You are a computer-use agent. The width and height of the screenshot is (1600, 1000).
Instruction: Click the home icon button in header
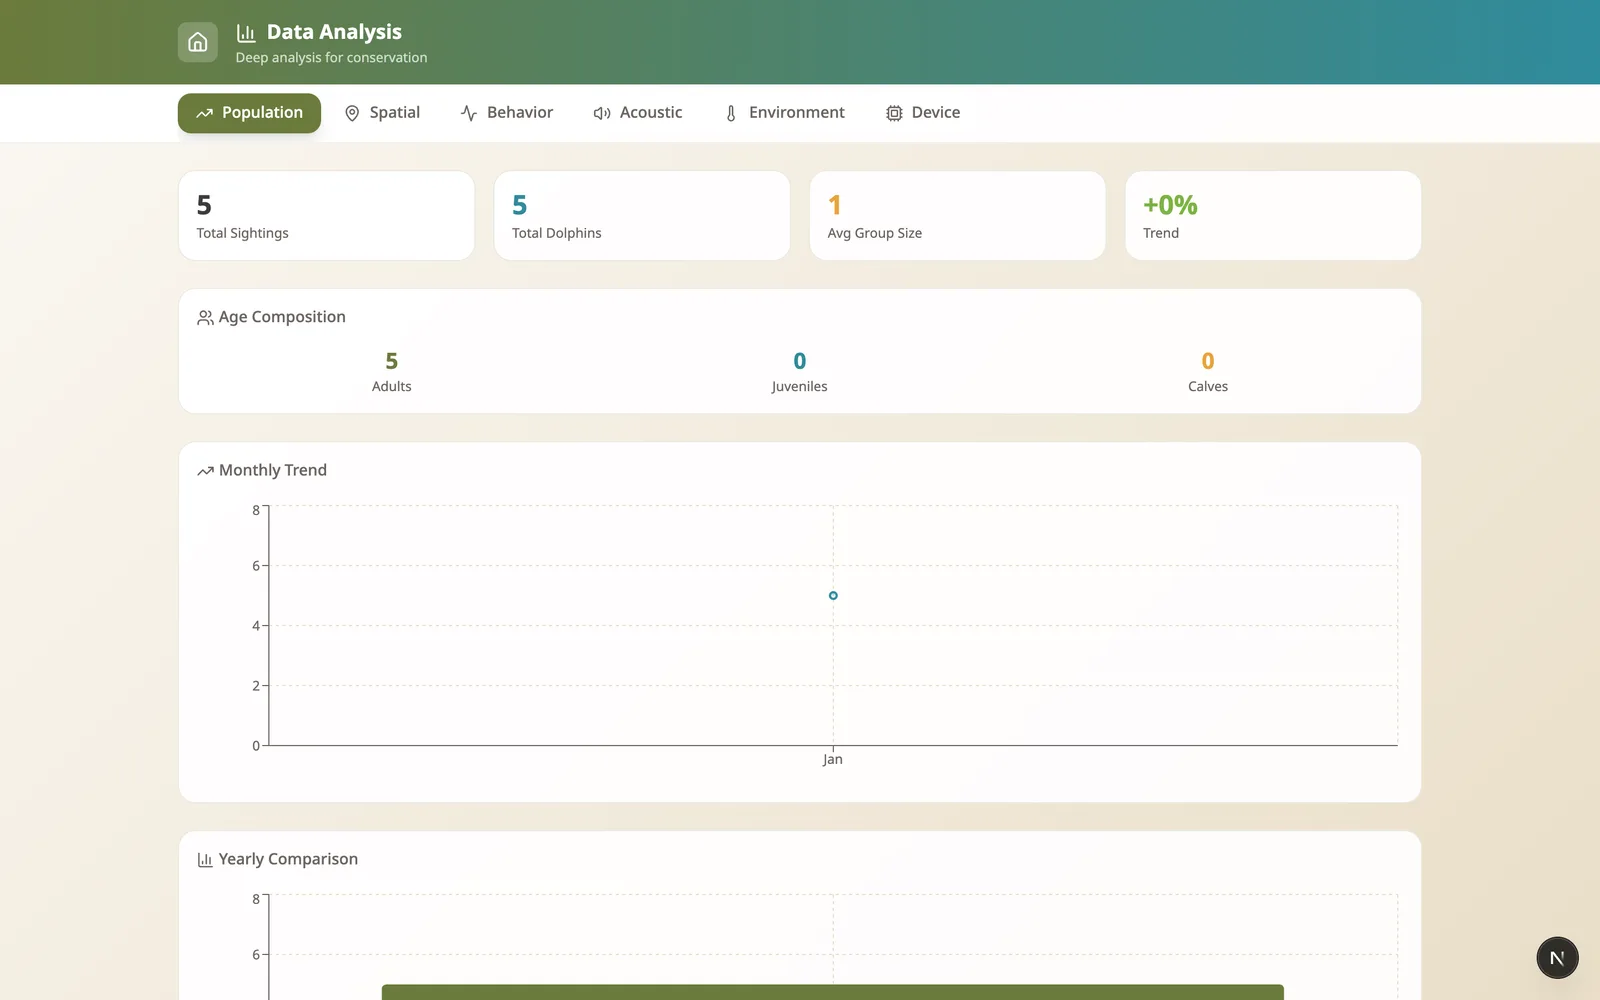(198, 42)
